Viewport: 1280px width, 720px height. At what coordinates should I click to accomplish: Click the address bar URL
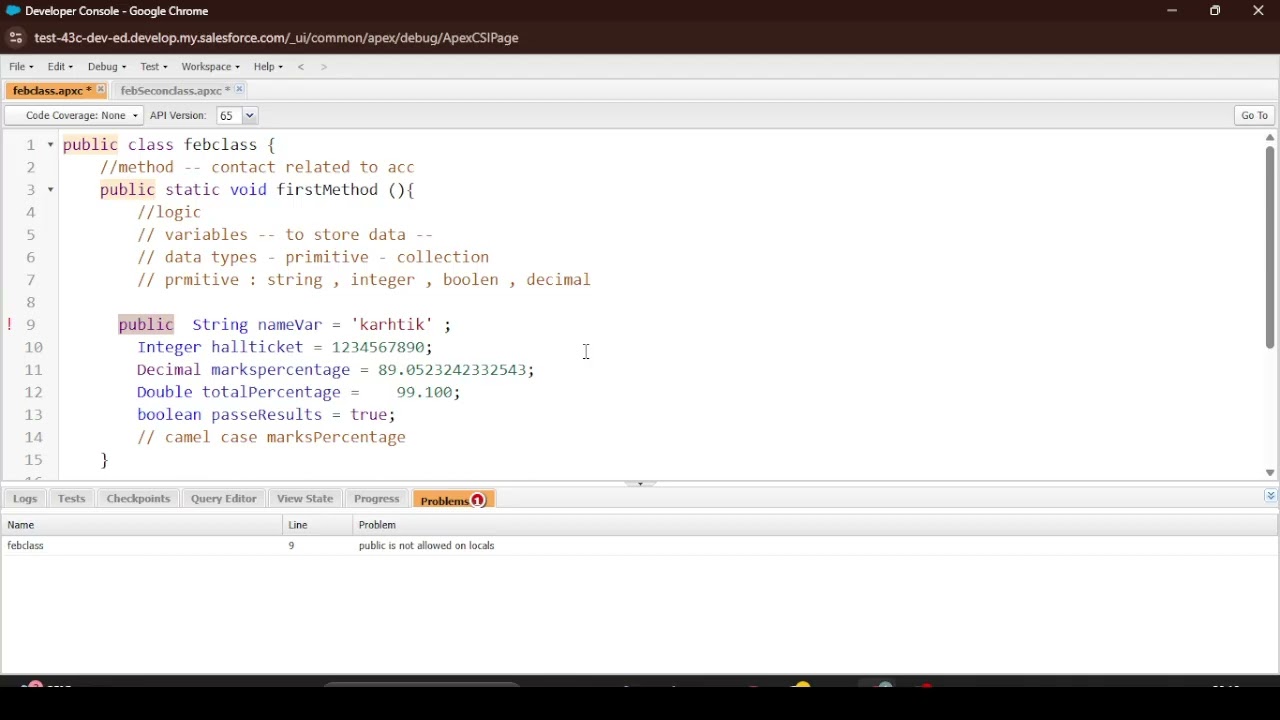point(276,38)
